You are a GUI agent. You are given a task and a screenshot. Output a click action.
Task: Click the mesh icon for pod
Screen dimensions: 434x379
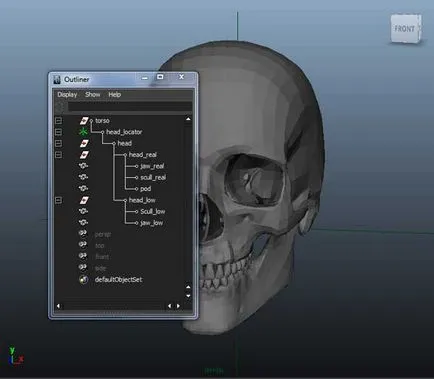83,188
